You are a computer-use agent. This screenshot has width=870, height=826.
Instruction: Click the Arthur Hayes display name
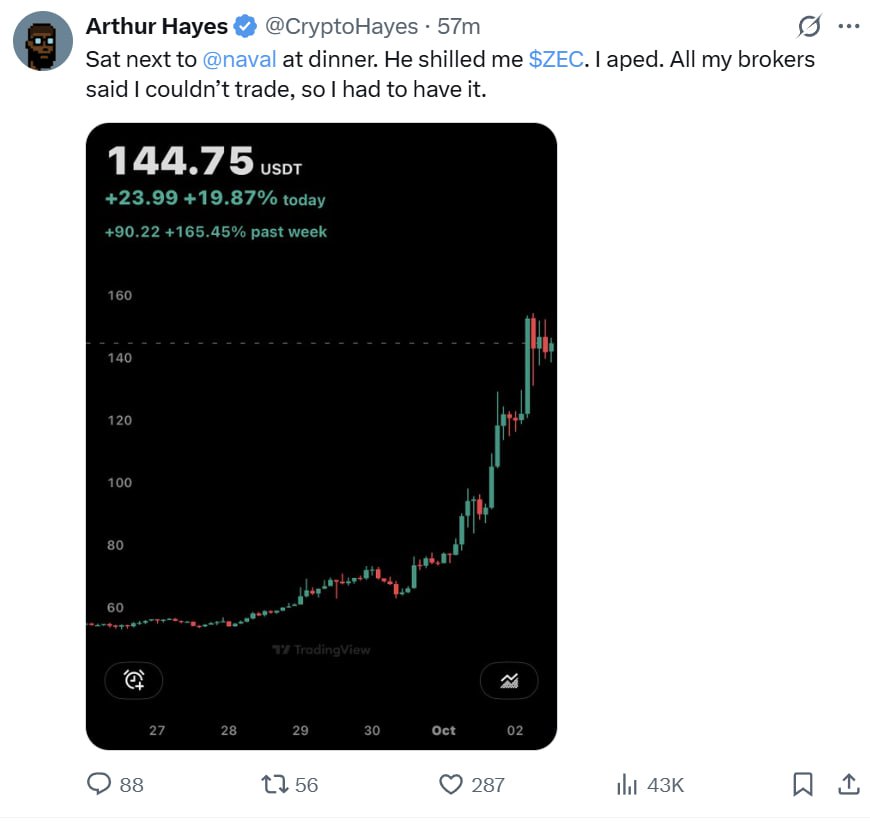click(158, 26)
